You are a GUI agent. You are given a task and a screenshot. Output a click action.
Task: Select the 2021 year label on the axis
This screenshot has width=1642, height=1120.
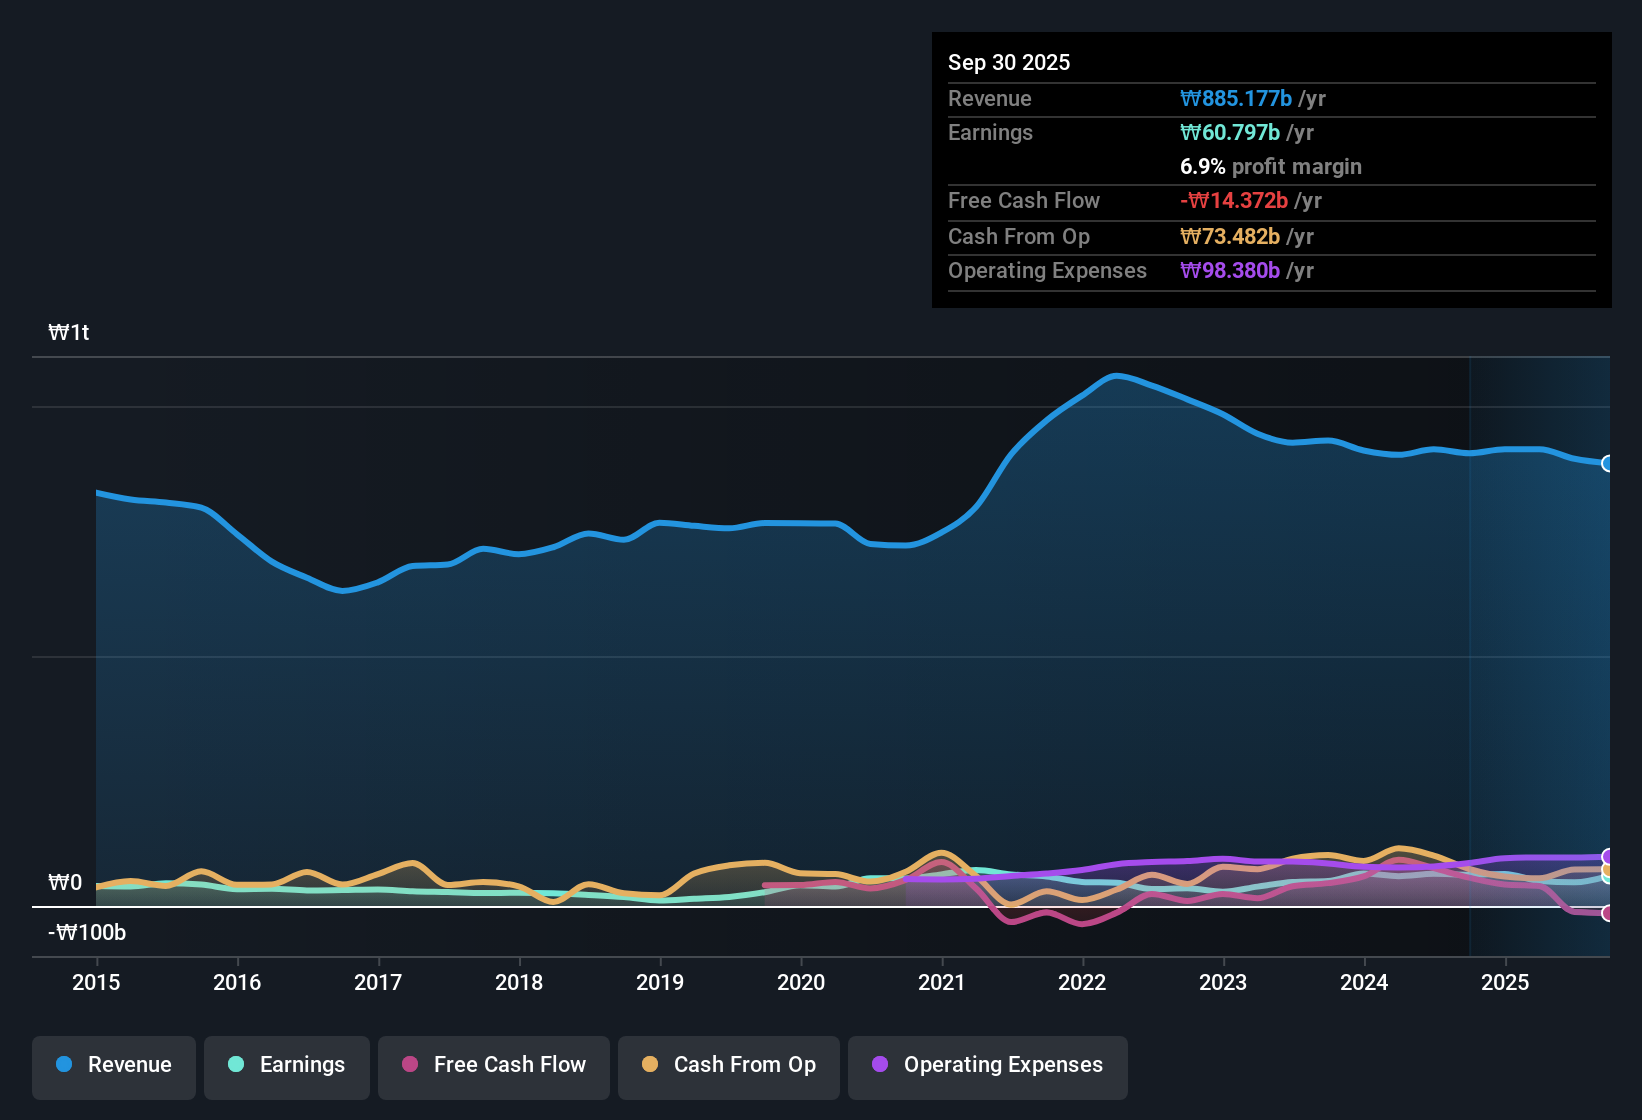942,983
